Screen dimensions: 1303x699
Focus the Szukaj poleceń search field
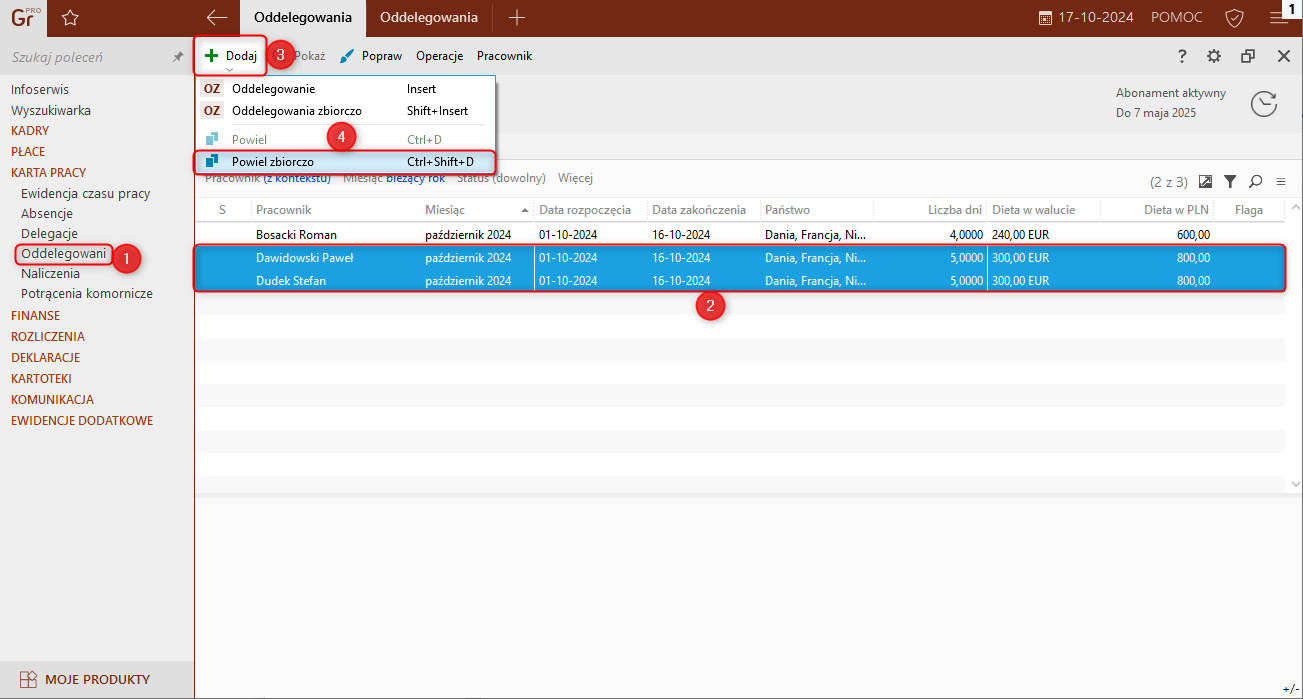tap(88, 57)
